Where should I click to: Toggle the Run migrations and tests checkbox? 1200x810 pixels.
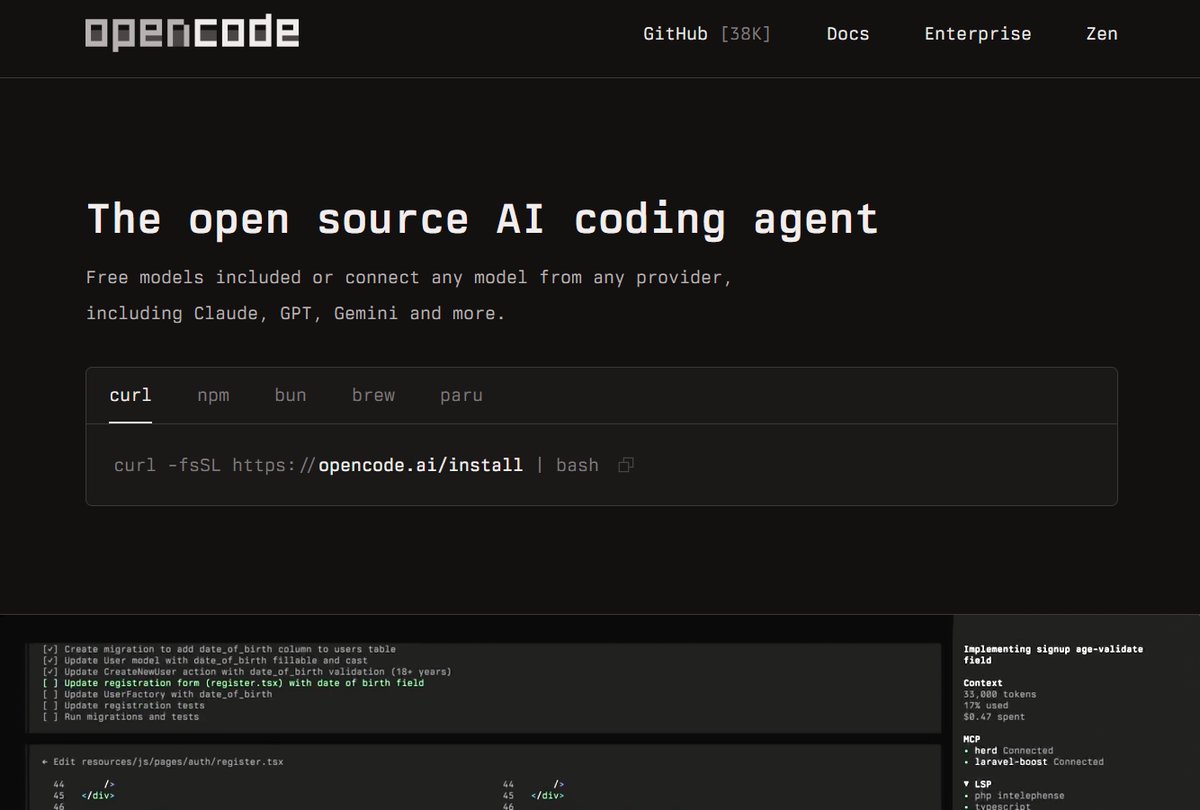(x=50, y=716)
